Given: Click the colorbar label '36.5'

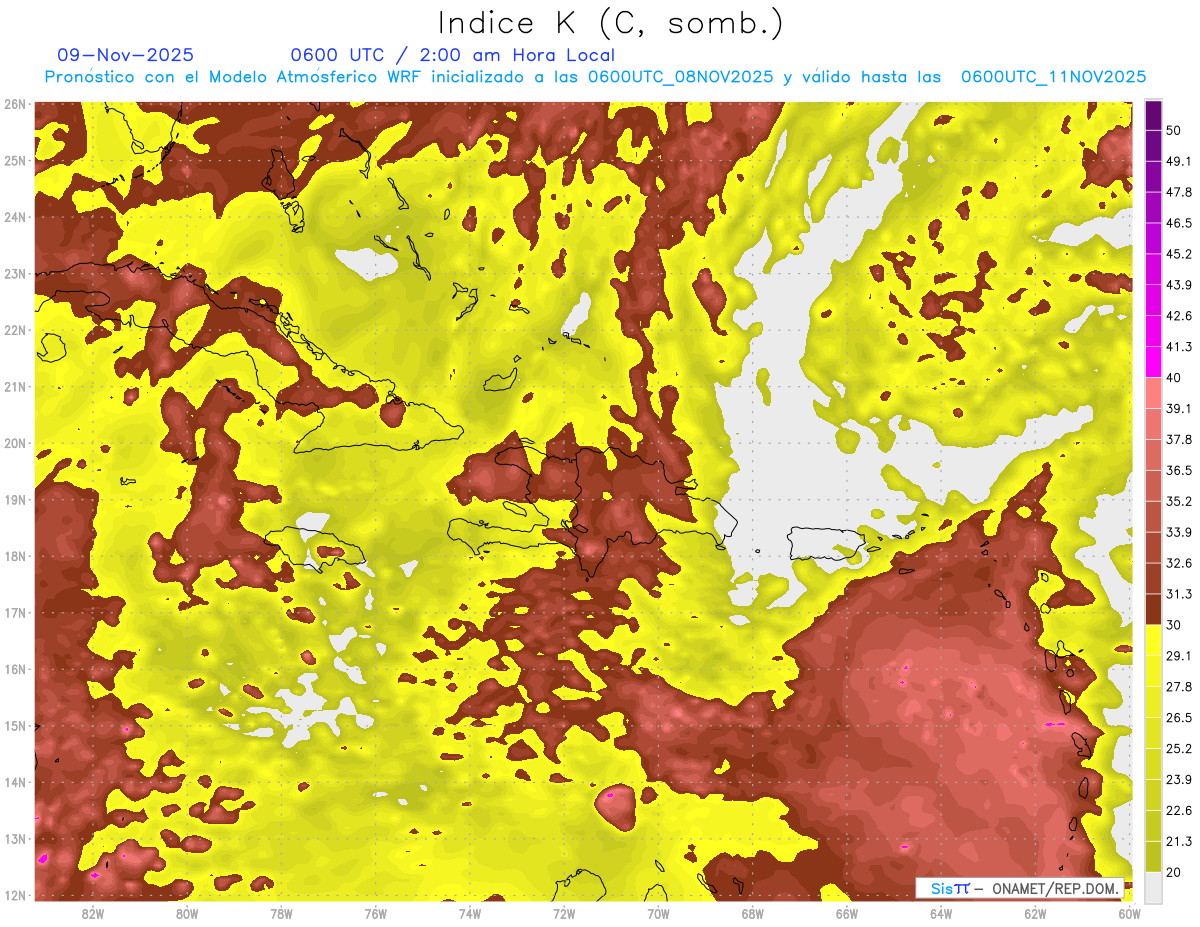Looking at the screenshot, I should [x=1180, y=471].
